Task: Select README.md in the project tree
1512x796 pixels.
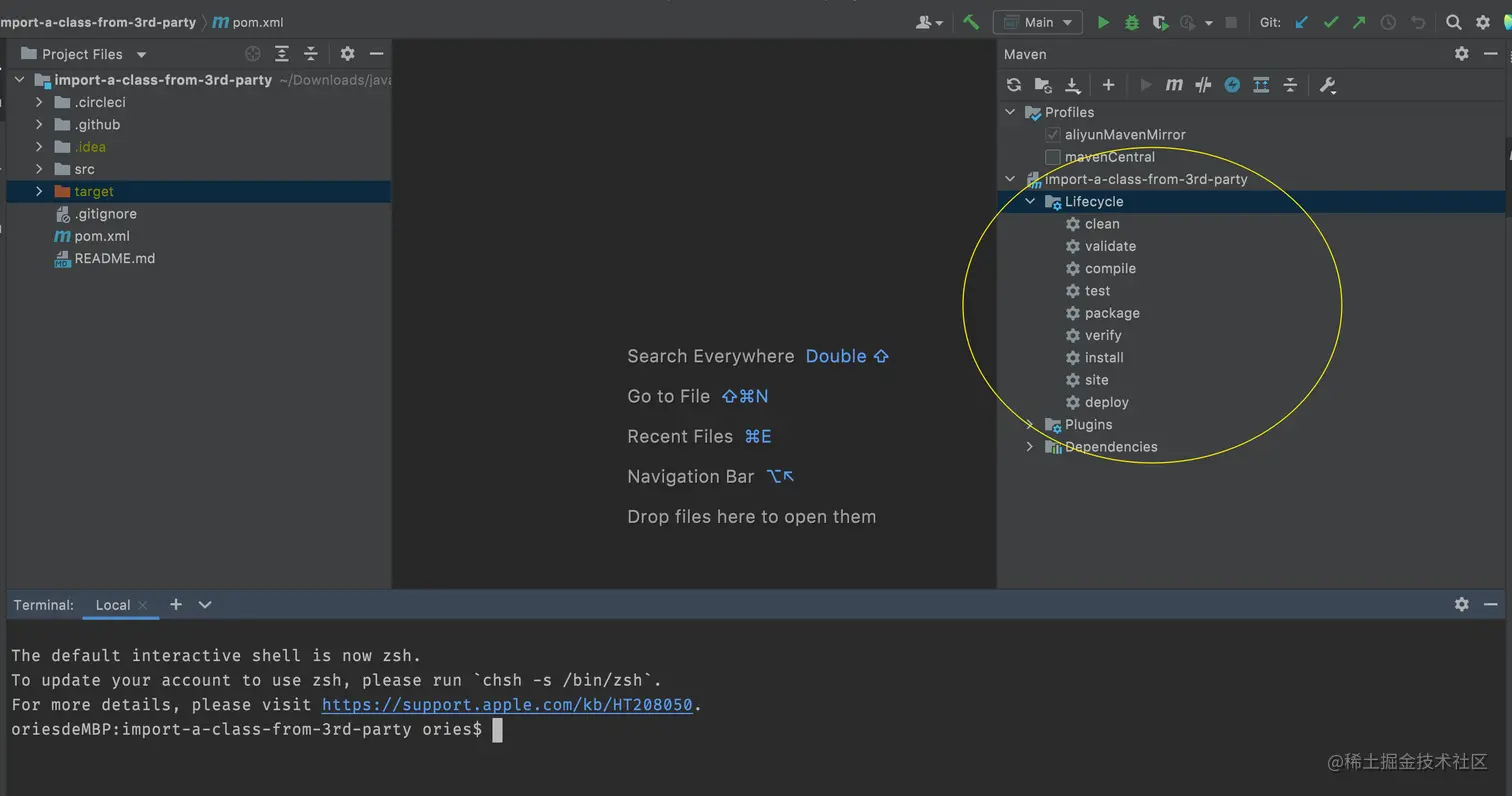Action: coord(105,258)
